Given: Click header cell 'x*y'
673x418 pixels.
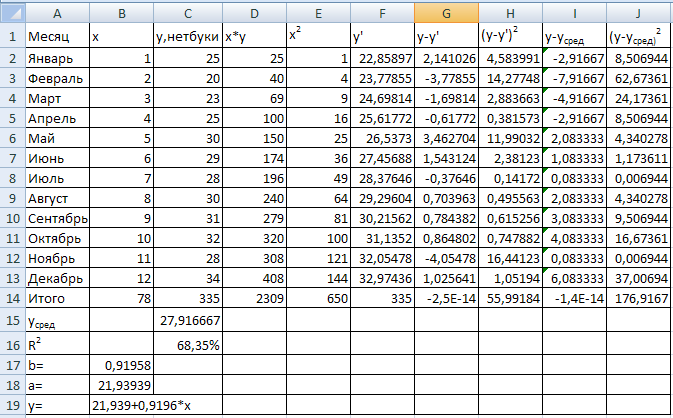Looking at the screenshot, I should pos(255,36).
